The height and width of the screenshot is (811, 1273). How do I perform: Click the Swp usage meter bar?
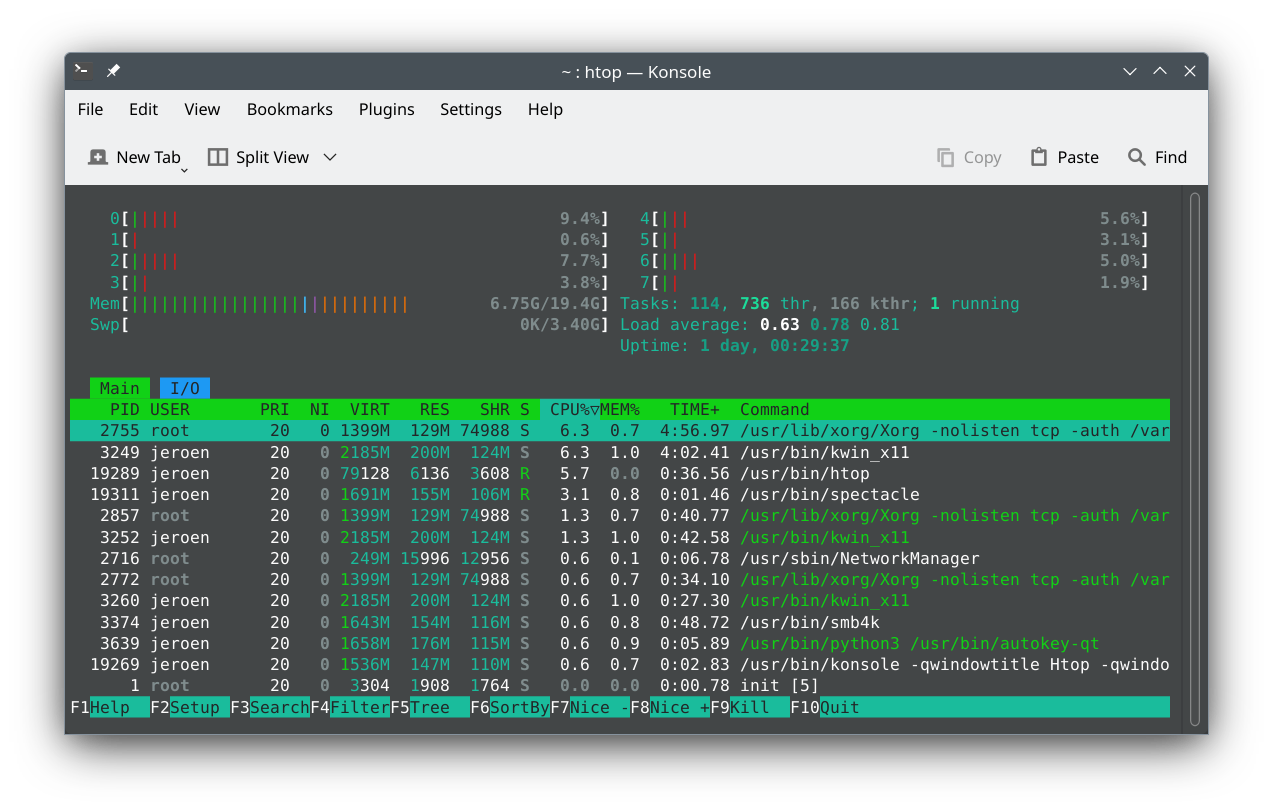pyautogui.click(x=349, y=324)
